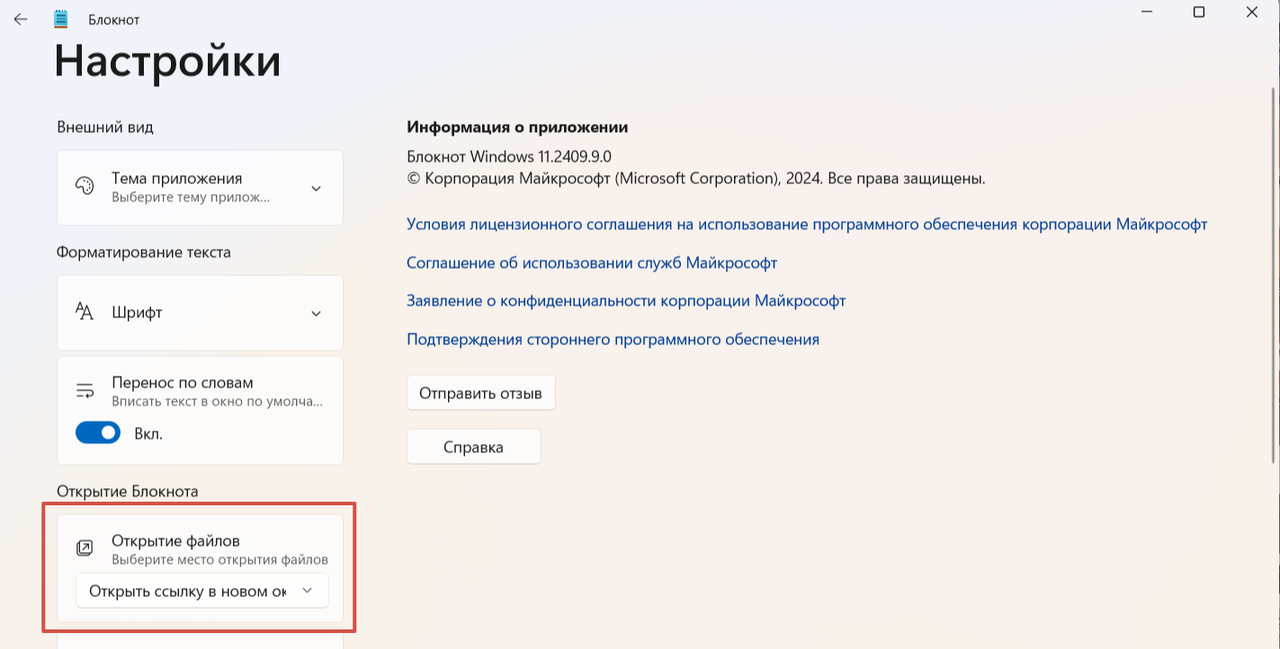Click the Блокнот Windows 11.2409.9.0 version text
Viewport: 1280px width, 649px height.
(509, 156)
